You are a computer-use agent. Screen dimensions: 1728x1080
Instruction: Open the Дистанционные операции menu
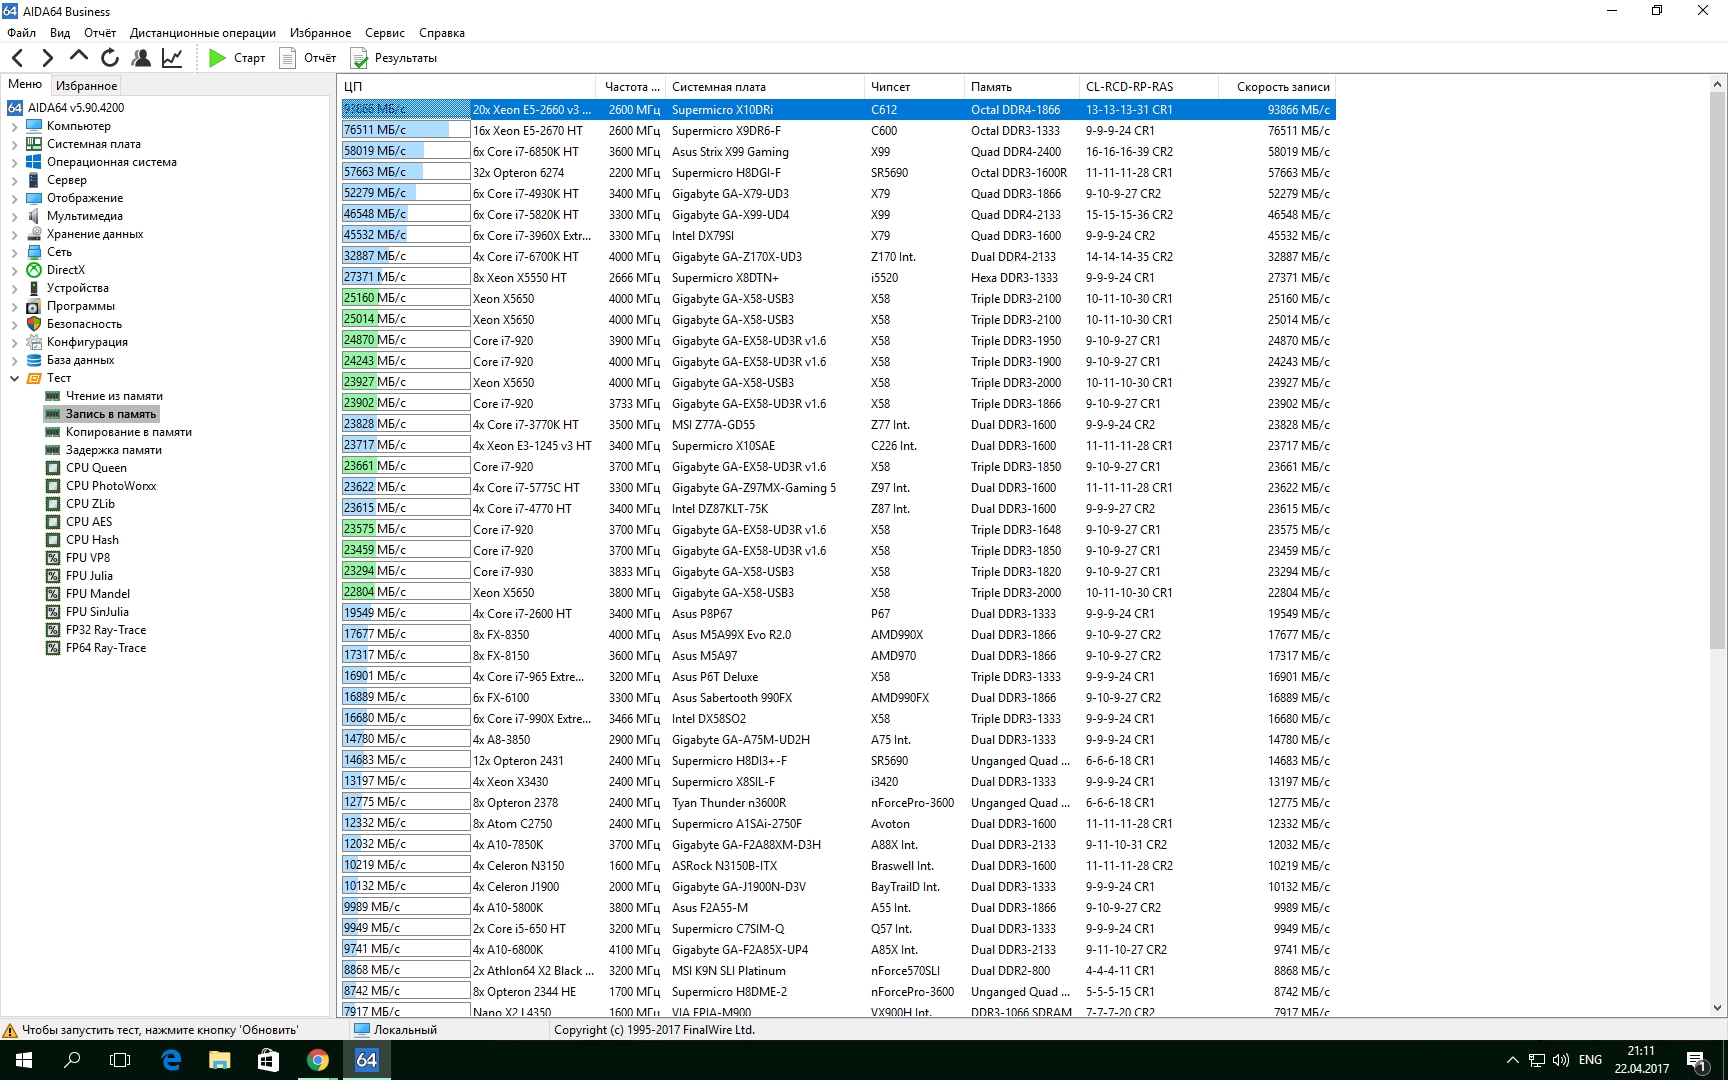point(203,33)
